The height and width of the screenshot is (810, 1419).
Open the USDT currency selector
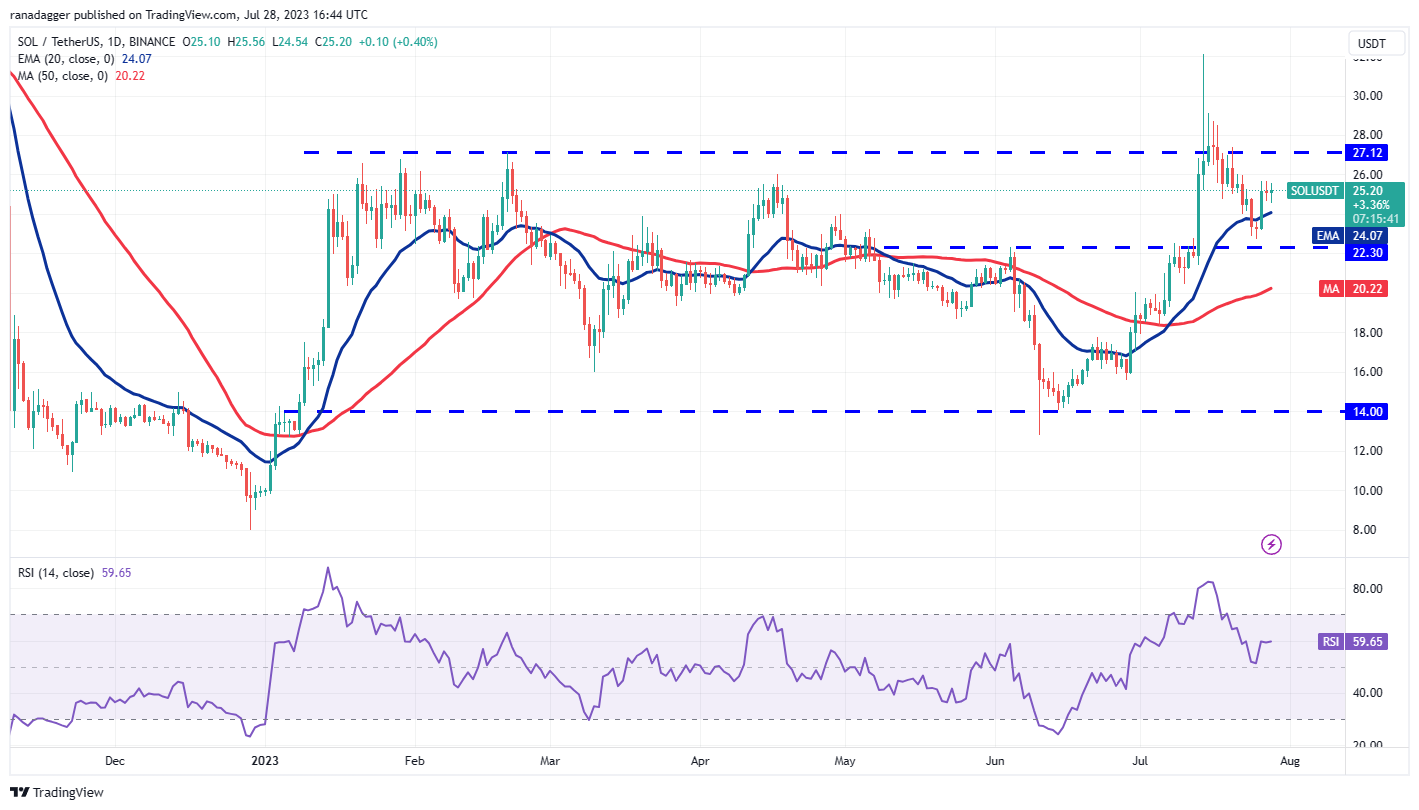(1375, 43)
